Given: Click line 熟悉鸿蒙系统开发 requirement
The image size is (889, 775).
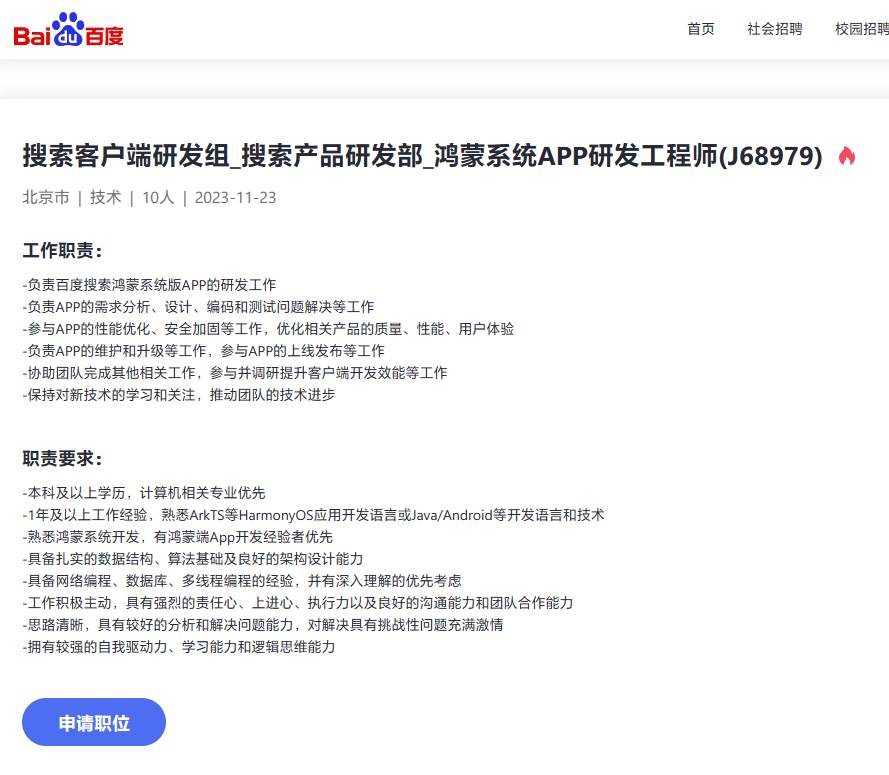Looking at the screenshot, I should [177, 537].
